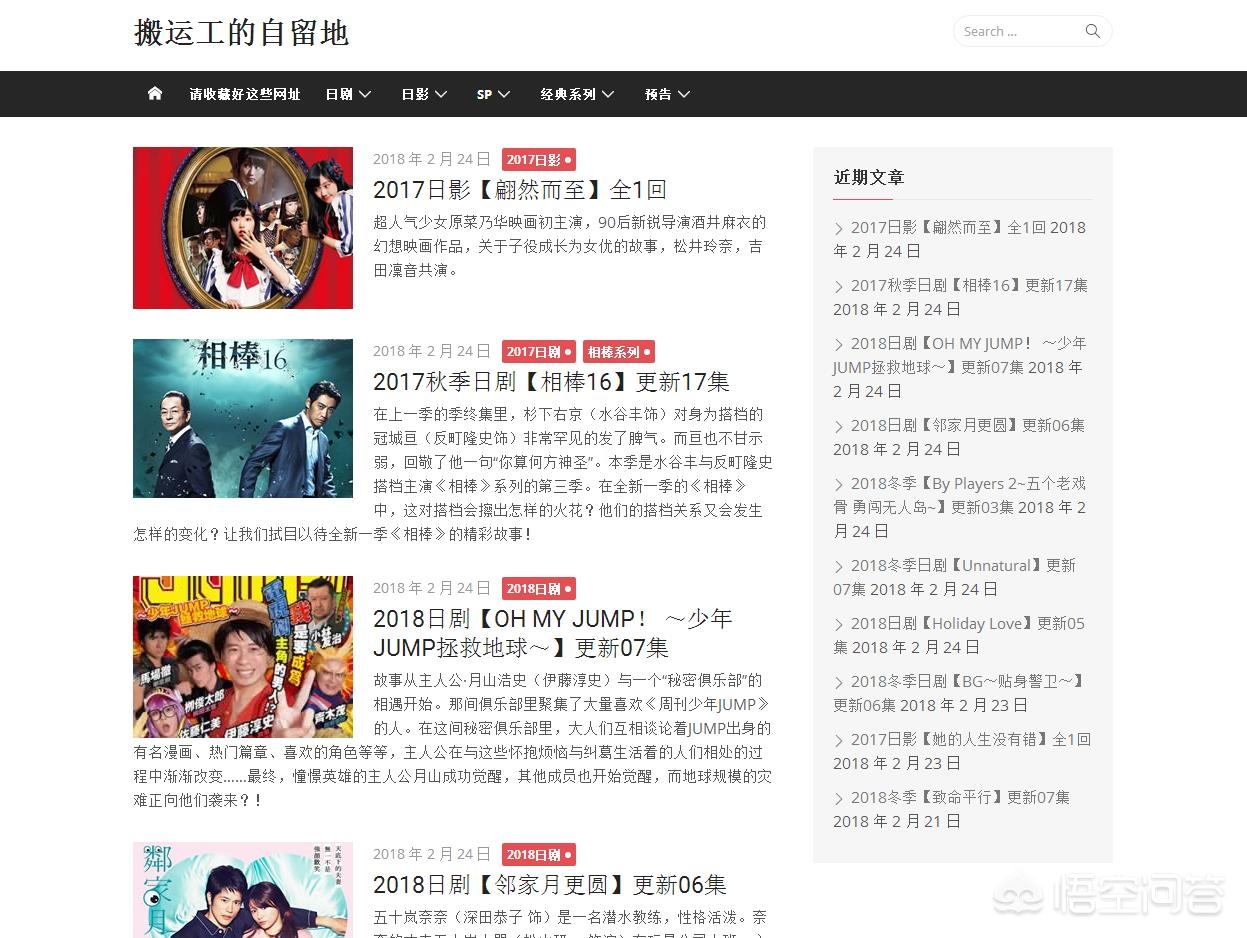The image size is (1247, 938).
Task: Expand chevron next to 经典系列
Action: tap(608, 94)
